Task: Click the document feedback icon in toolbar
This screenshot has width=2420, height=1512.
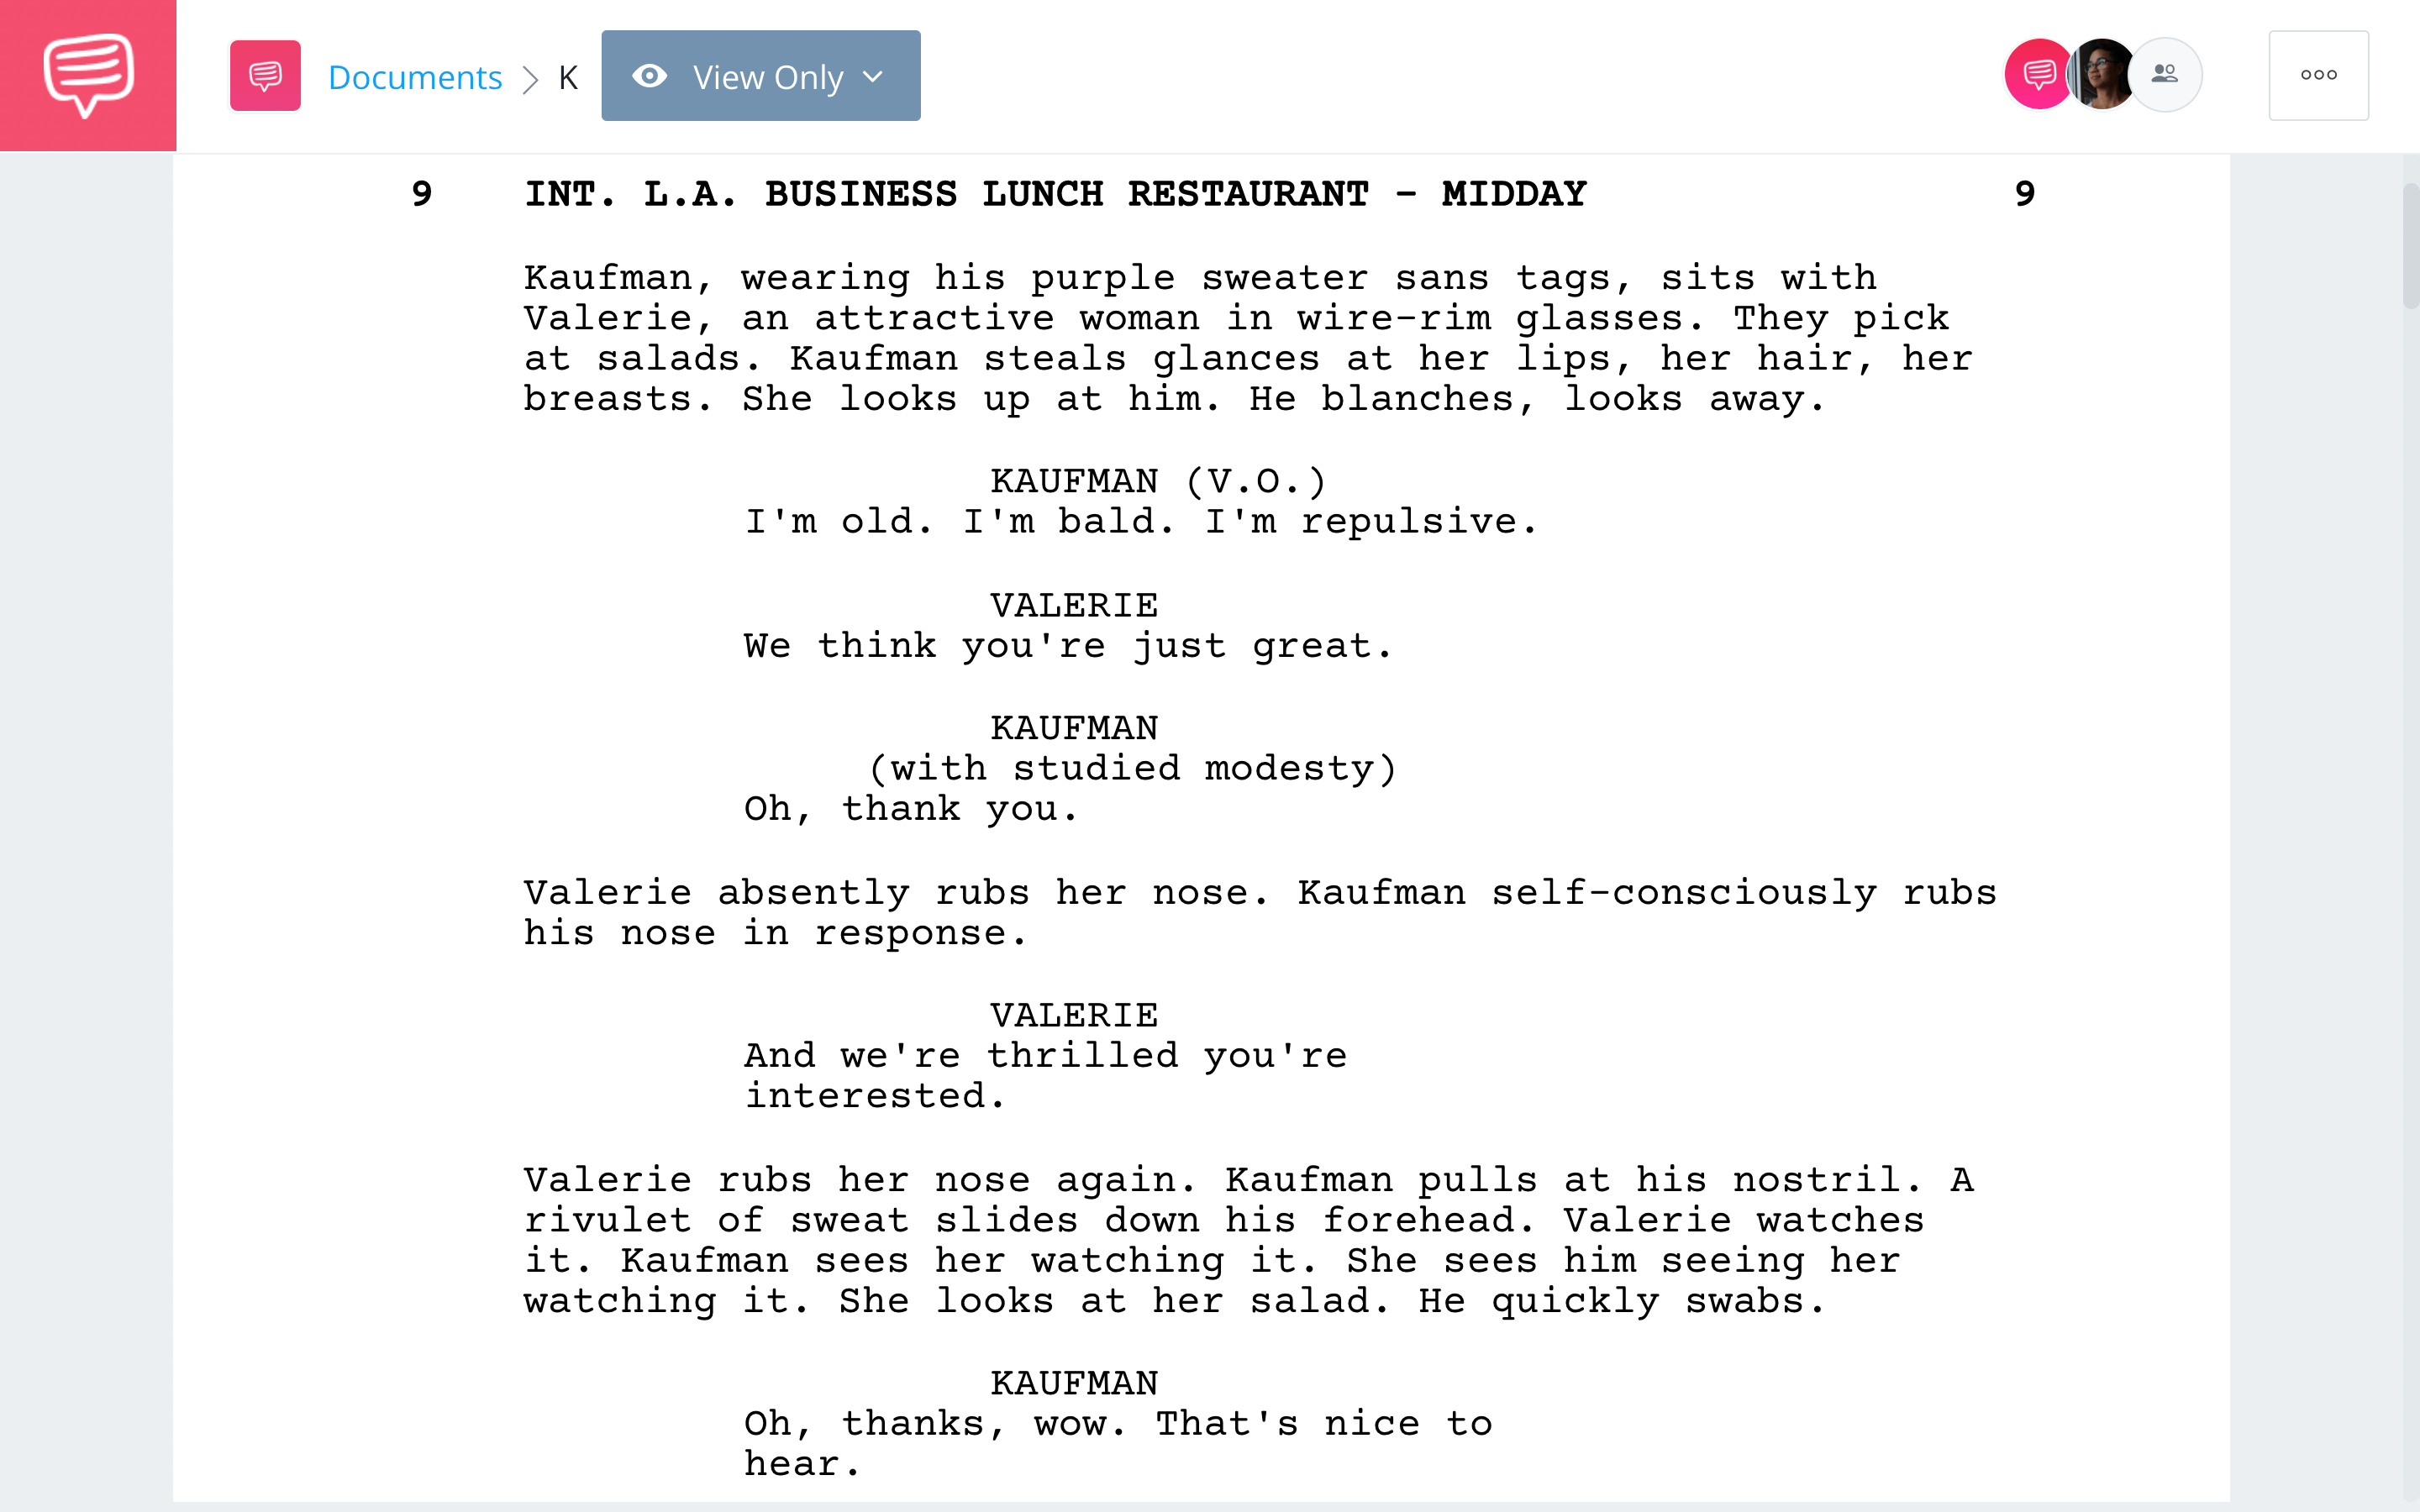Action: 265,75
